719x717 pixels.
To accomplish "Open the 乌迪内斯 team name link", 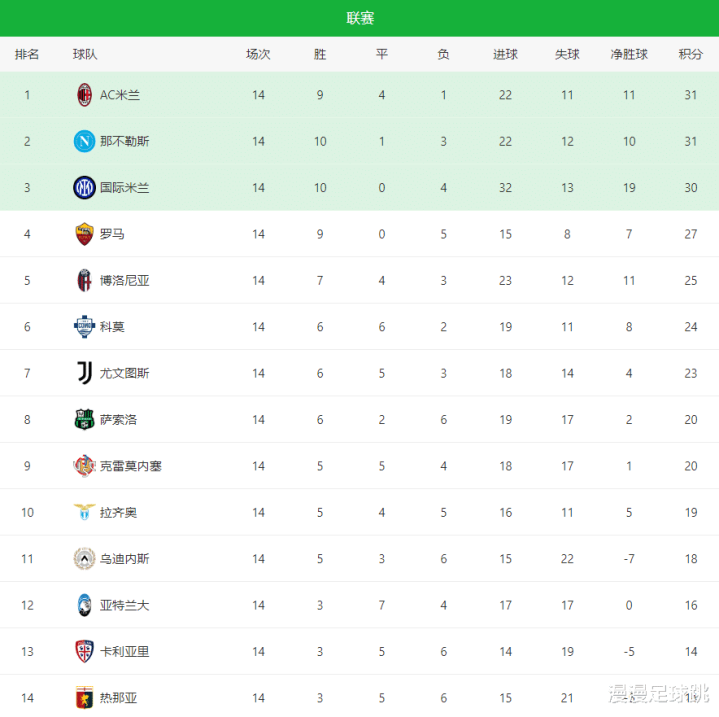I will [x=124, y=559].
